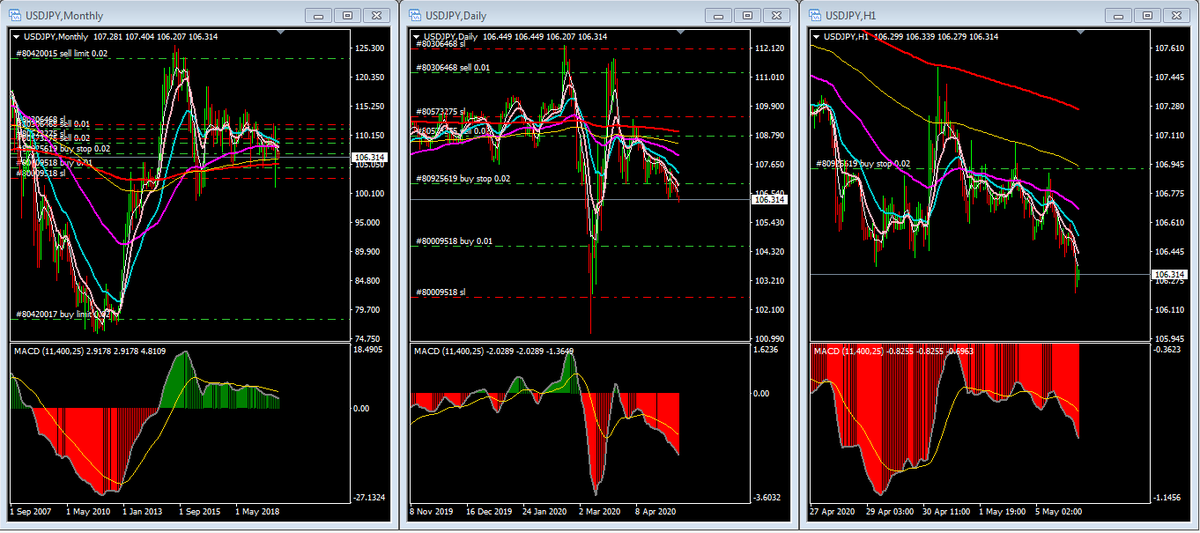Click the 2 Mar 2020 date on Daily axis
1200x533 pixels.
[x=600, y=512]
